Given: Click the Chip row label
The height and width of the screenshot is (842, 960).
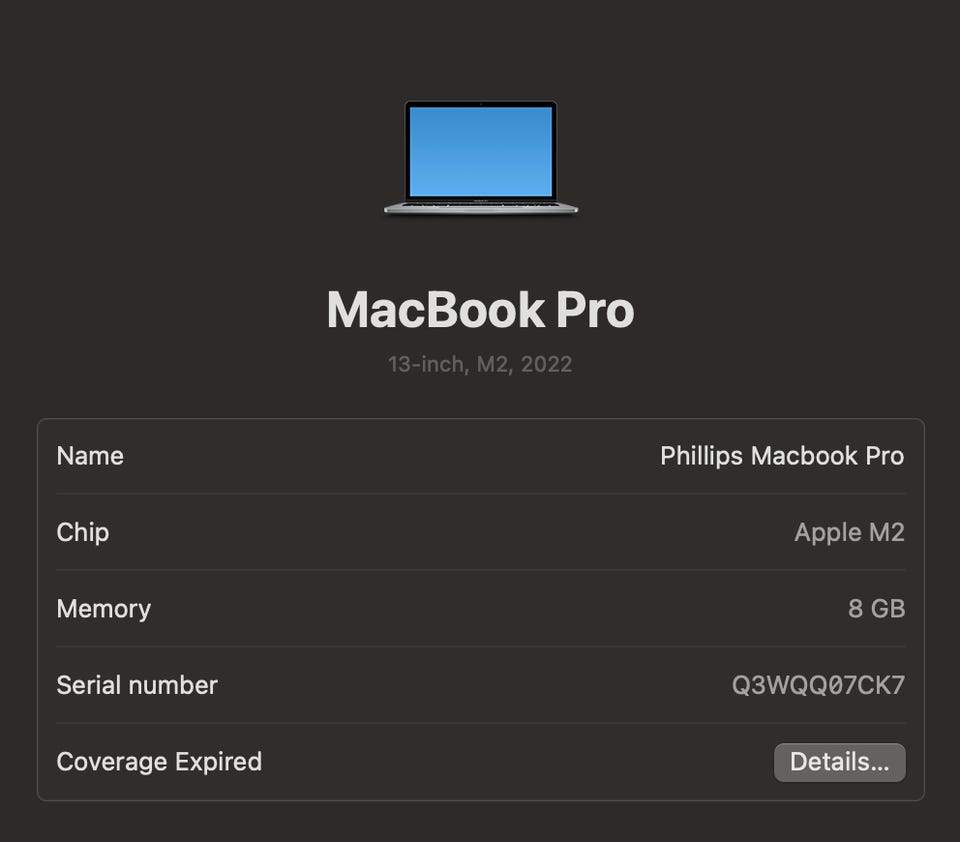Looking at the screenshot, I should 83,533.
